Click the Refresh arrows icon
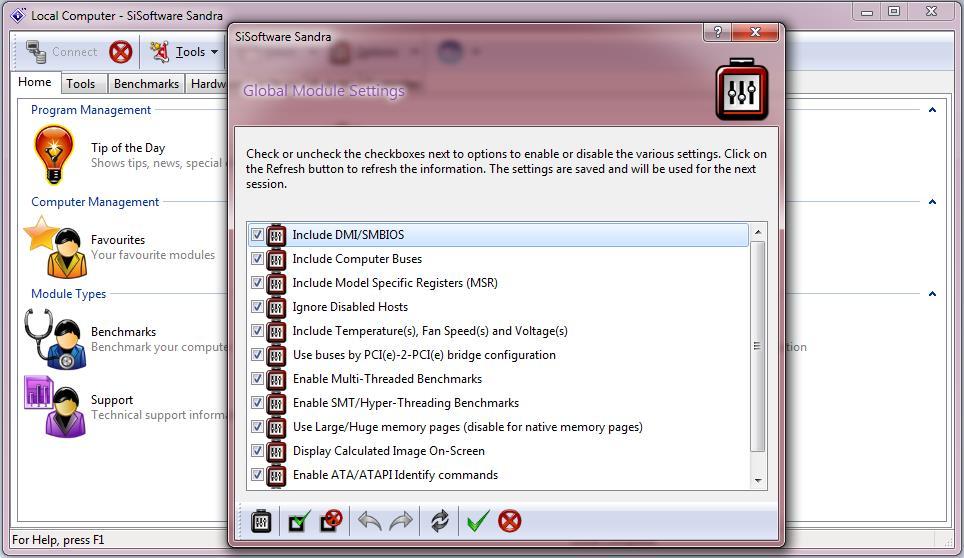Image resolution: width=964 pixels, height=558 pixels. (440, 521)
